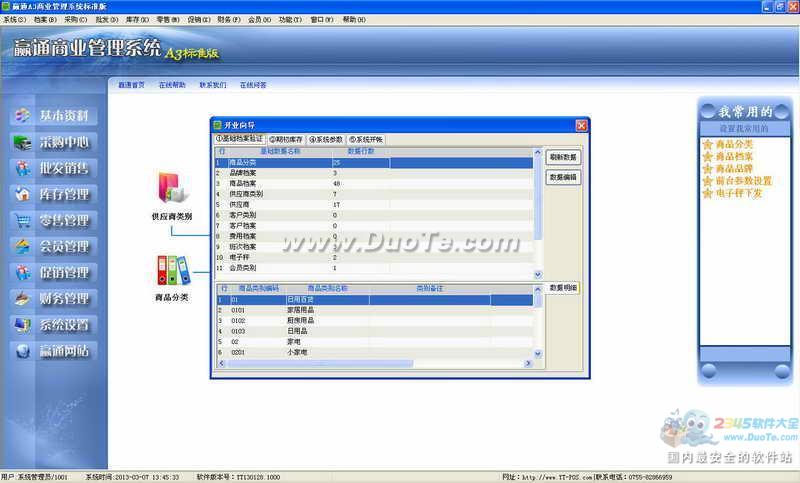
Task: Open the 促销管理 sidebar module
Action: coord(54,272)
